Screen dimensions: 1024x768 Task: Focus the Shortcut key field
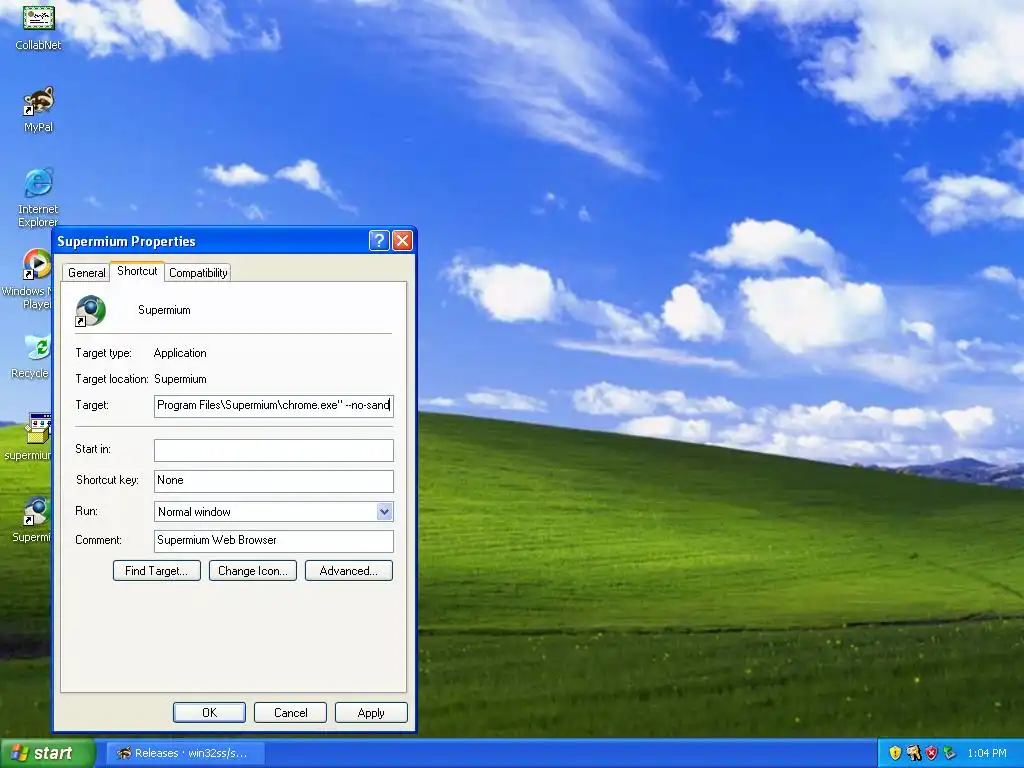click(x=274, y=481)
